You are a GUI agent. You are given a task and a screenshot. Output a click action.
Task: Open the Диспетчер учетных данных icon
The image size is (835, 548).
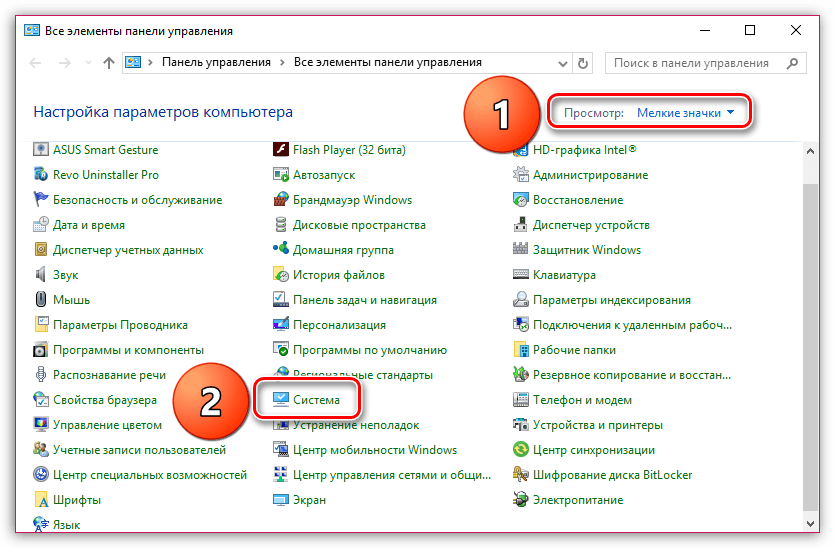(x=41, y=250)
